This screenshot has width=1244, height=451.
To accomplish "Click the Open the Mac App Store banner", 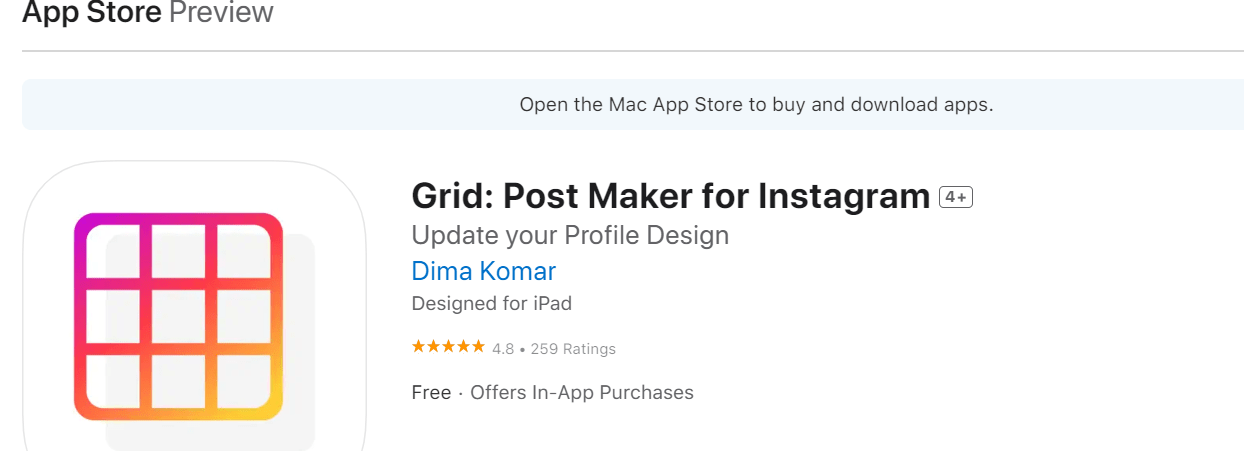I will tap(756, 104).
